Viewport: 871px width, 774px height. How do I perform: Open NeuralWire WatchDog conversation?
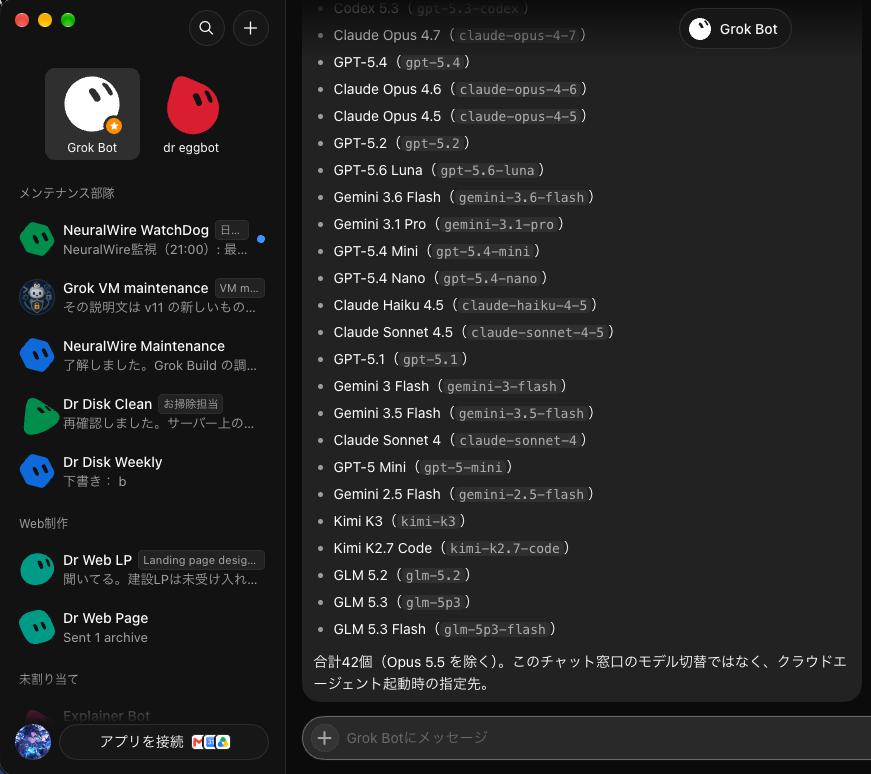[143, 239]
